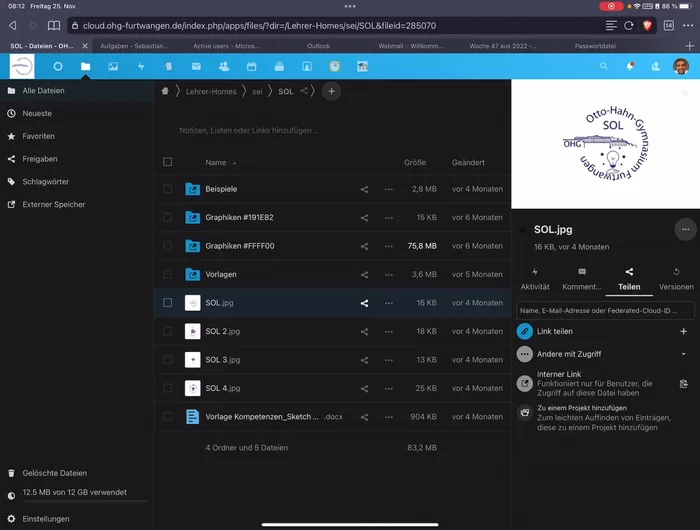This screenshot has width=700, height=530.
Task: Open three-dot menu for SOL 3.jpg
Action: click(389, 360)
